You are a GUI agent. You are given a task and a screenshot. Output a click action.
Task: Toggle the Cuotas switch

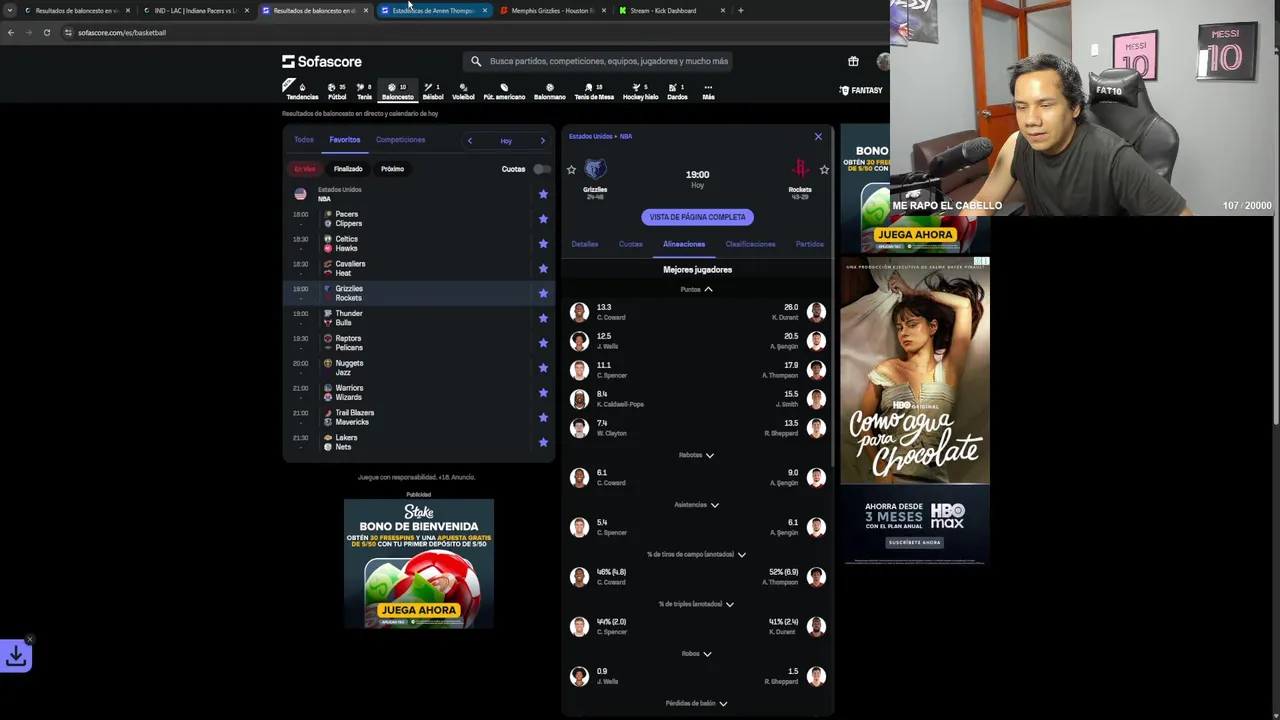[x=541, y=169]
